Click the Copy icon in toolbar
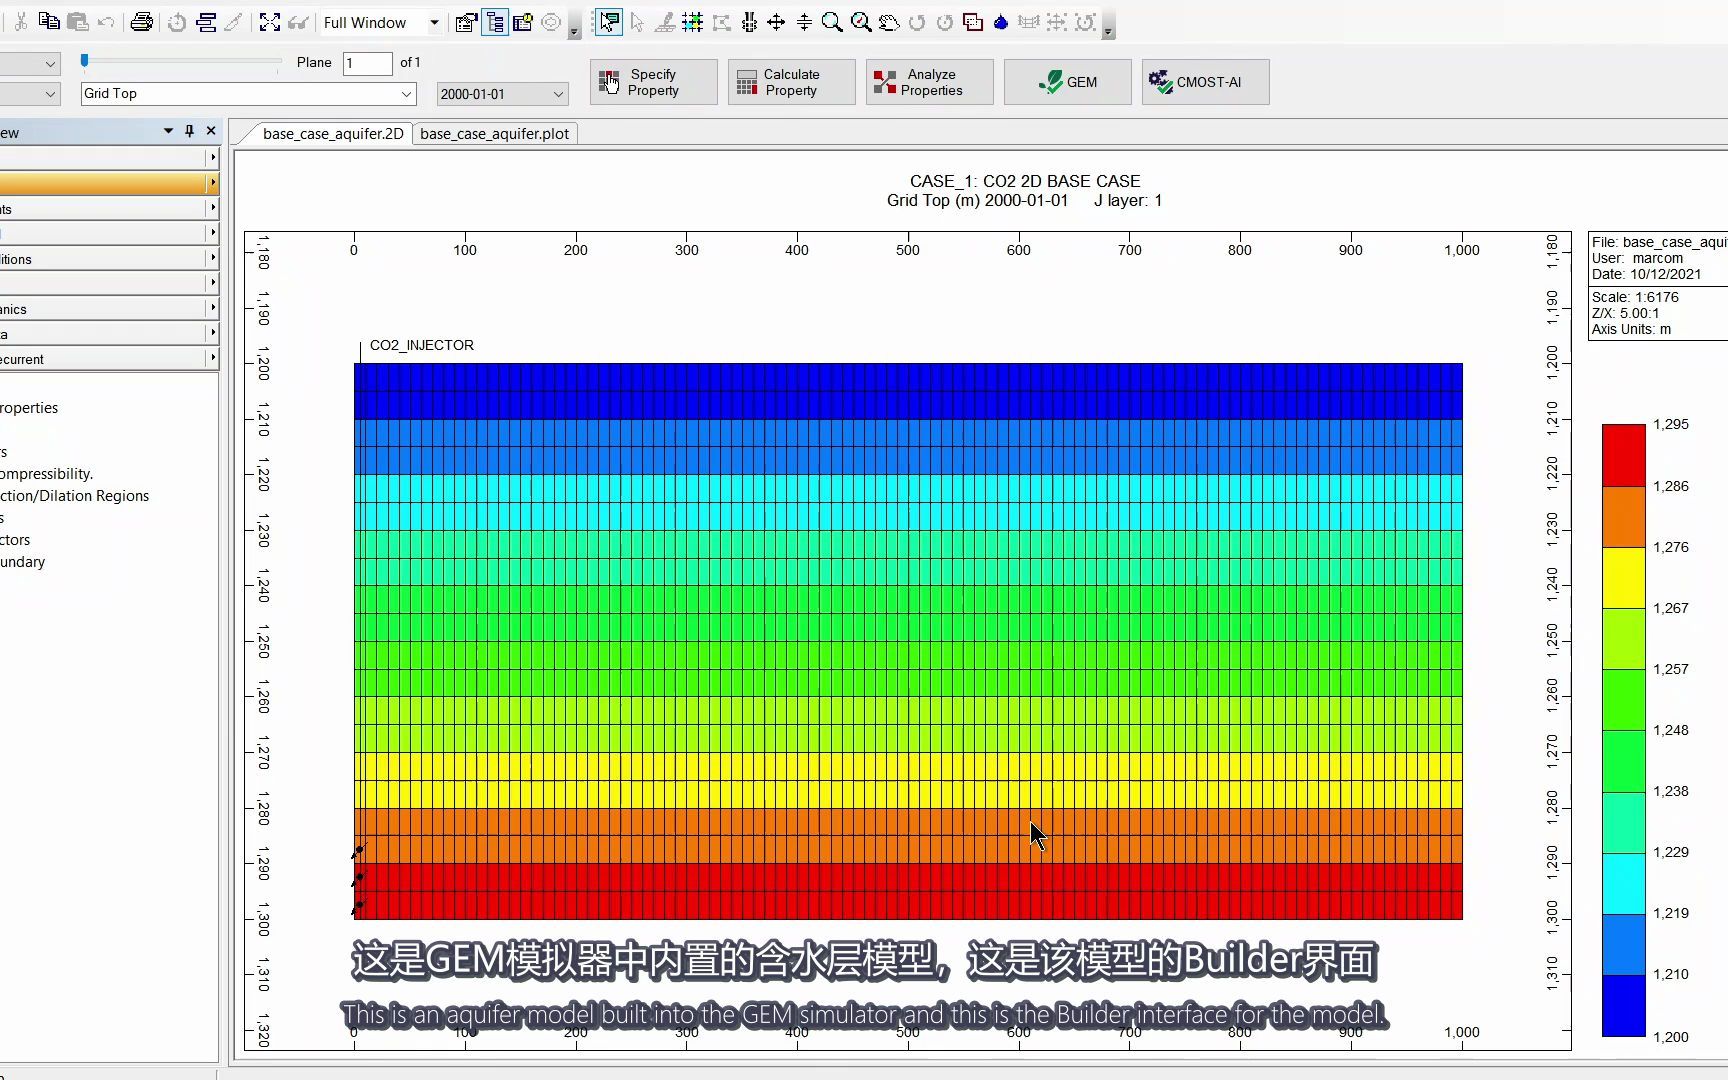Viewport: 1728px width, 1080px height. pos(49,22)
